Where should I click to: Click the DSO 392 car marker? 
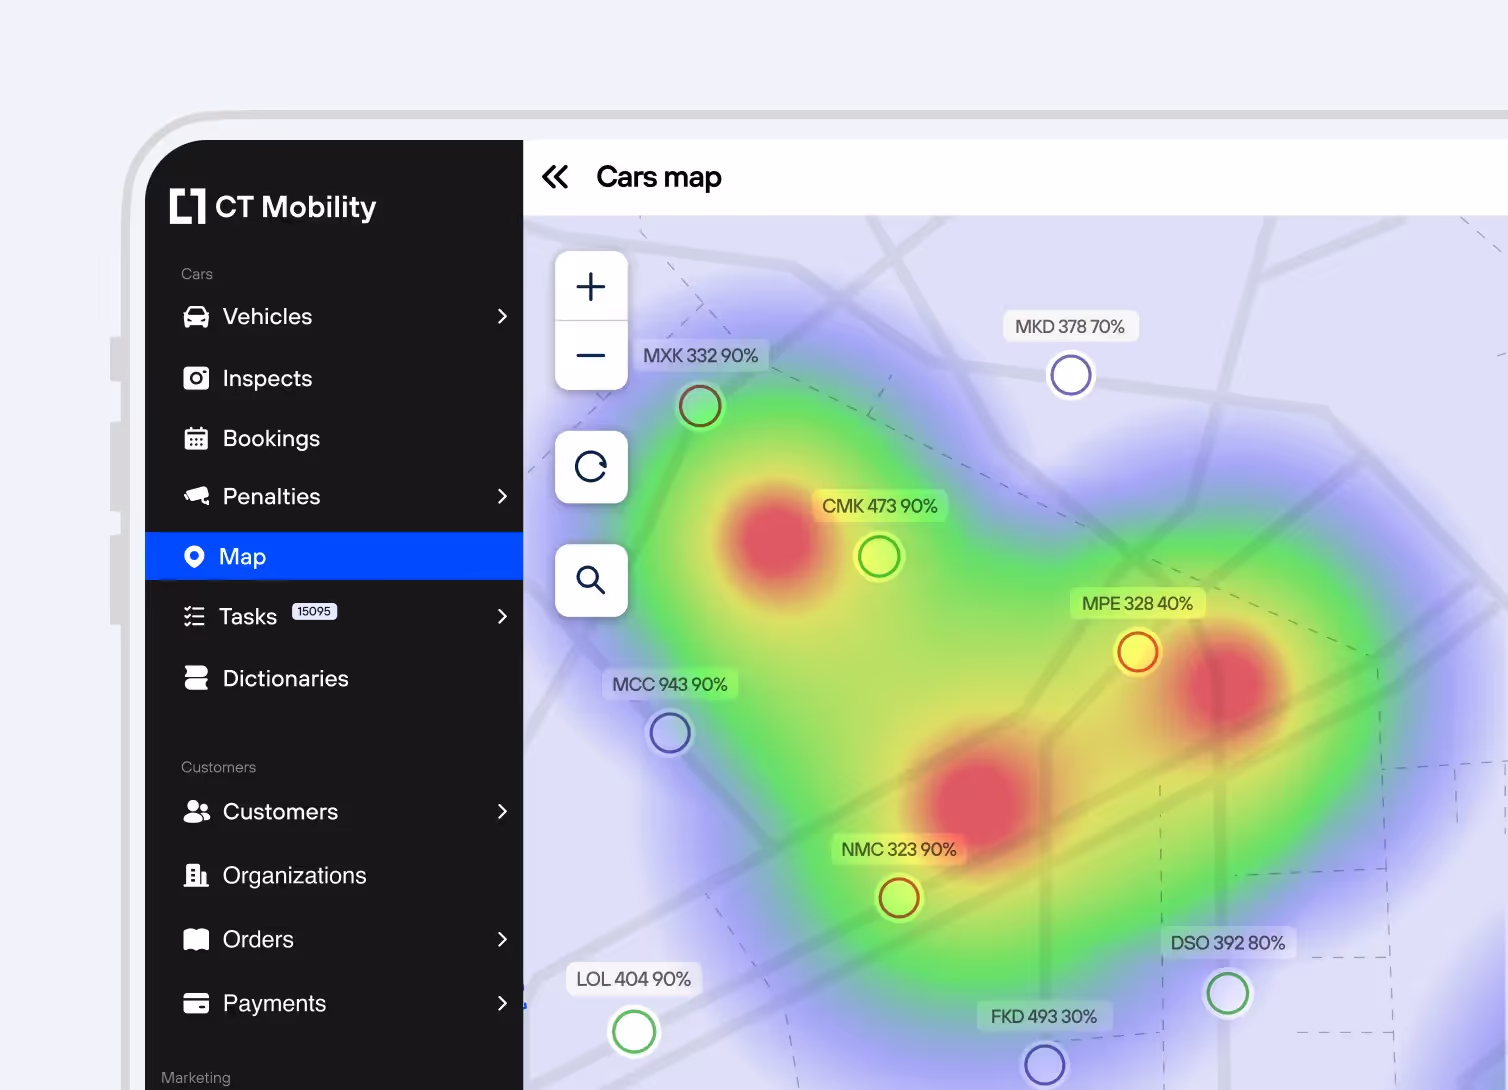point(1227,993)
